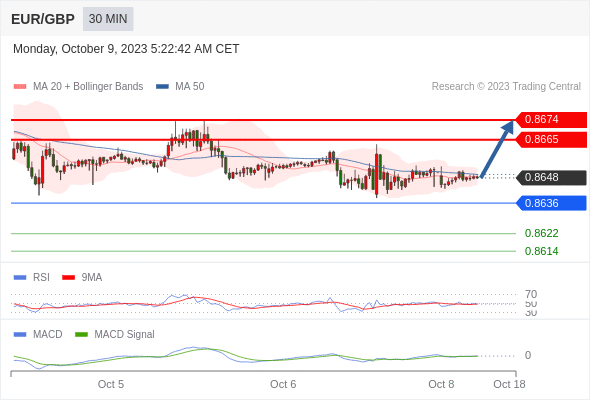
Task: Click the 9MA red legend marker
Action: pos(68,278)
